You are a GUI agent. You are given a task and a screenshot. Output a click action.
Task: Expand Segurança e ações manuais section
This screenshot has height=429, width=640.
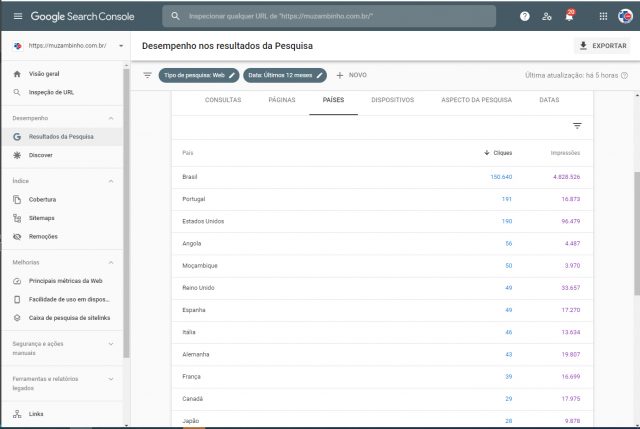[x=111, y=343]
